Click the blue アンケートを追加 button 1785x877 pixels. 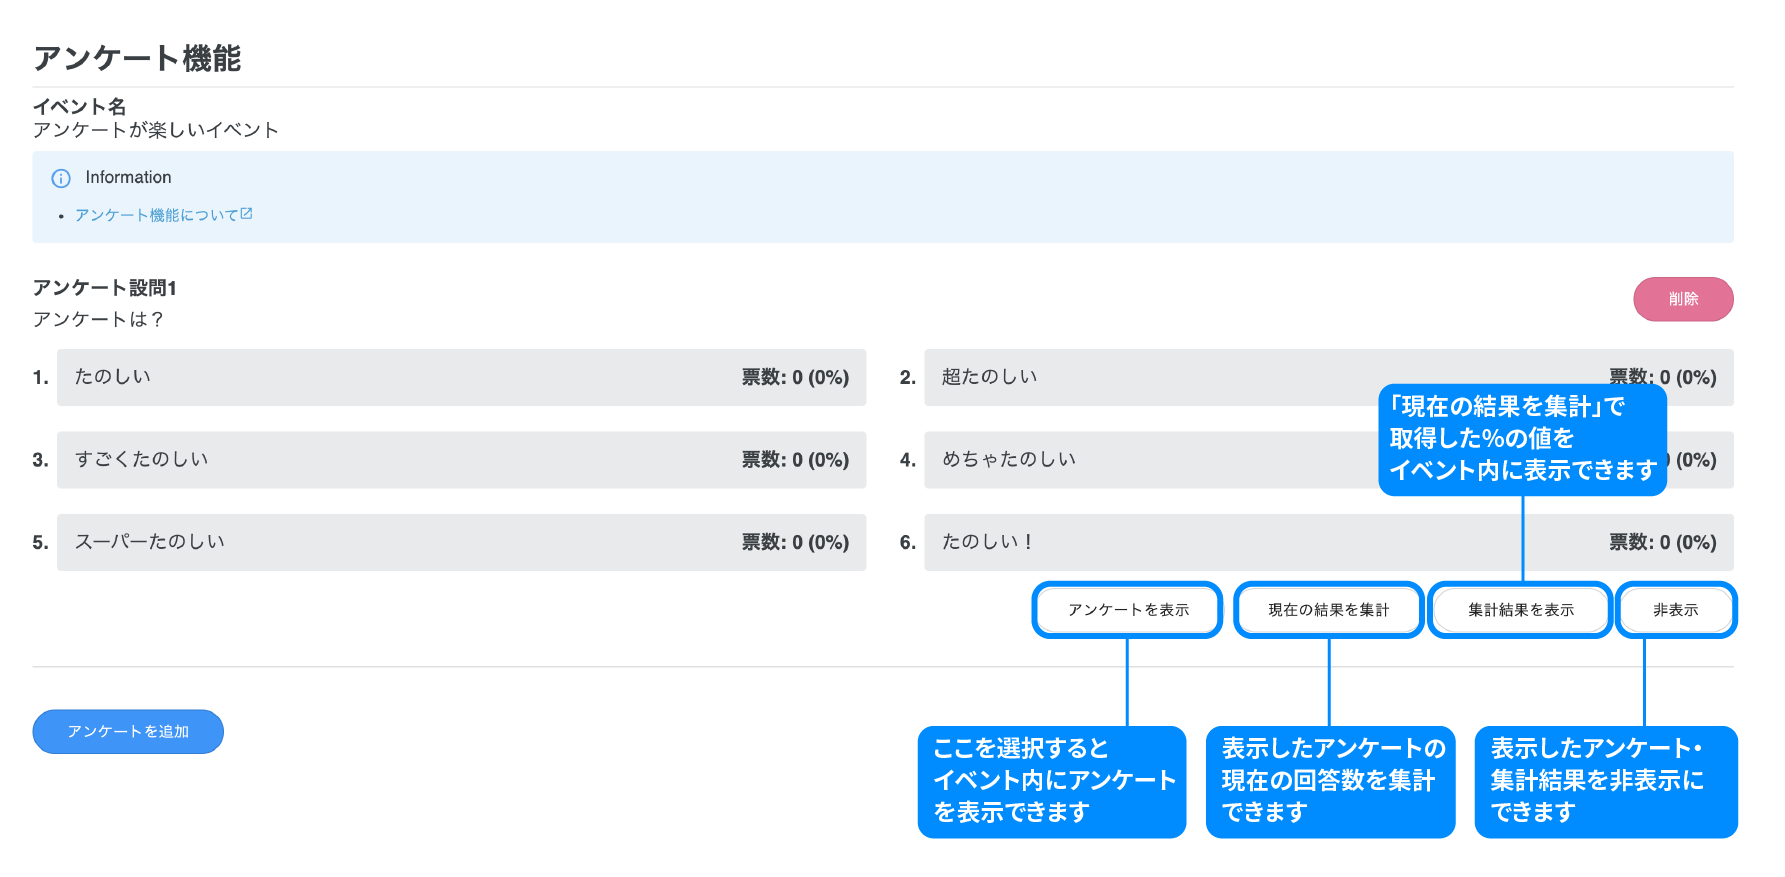[x=128, y=732]
